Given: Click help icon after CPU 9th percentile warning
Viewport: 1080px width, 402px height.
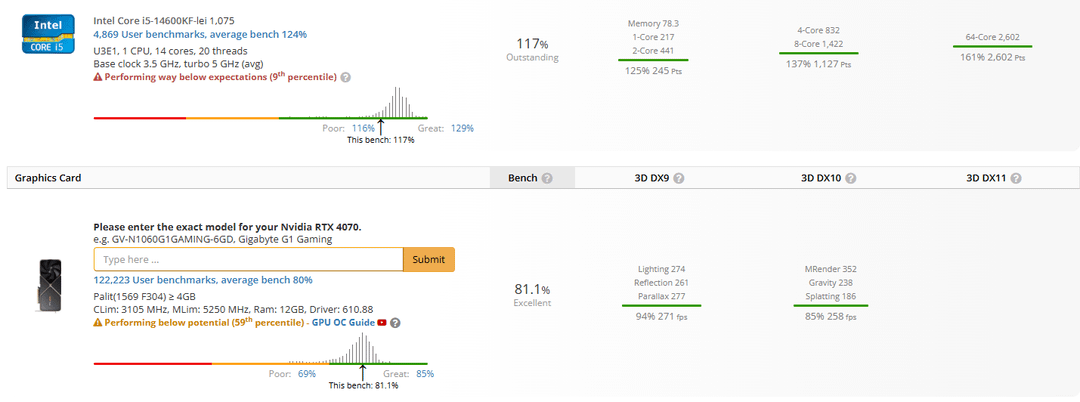Looking at the screenshot, I should coord(346,78).
